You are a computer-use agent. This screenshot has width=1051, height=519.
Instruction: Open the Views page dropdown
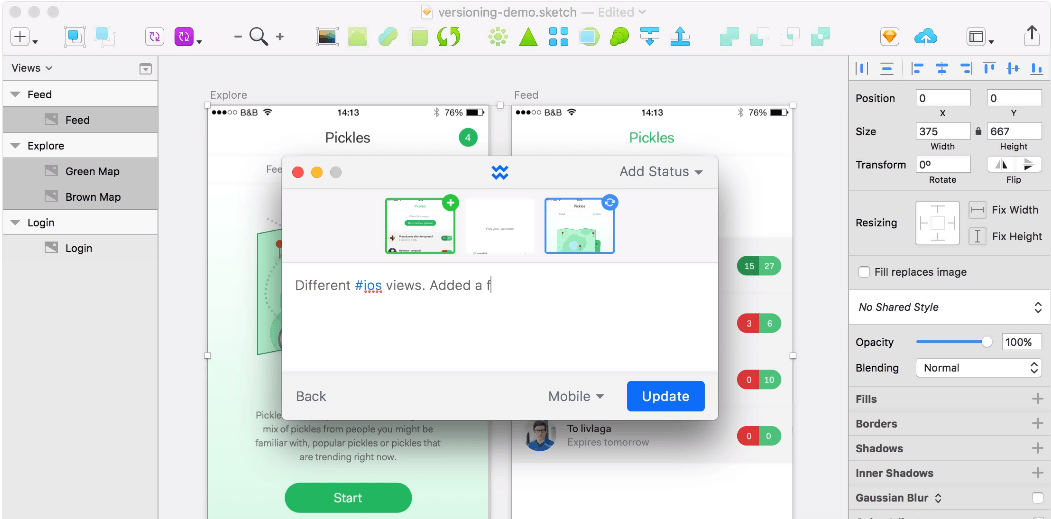pos(32,68)
